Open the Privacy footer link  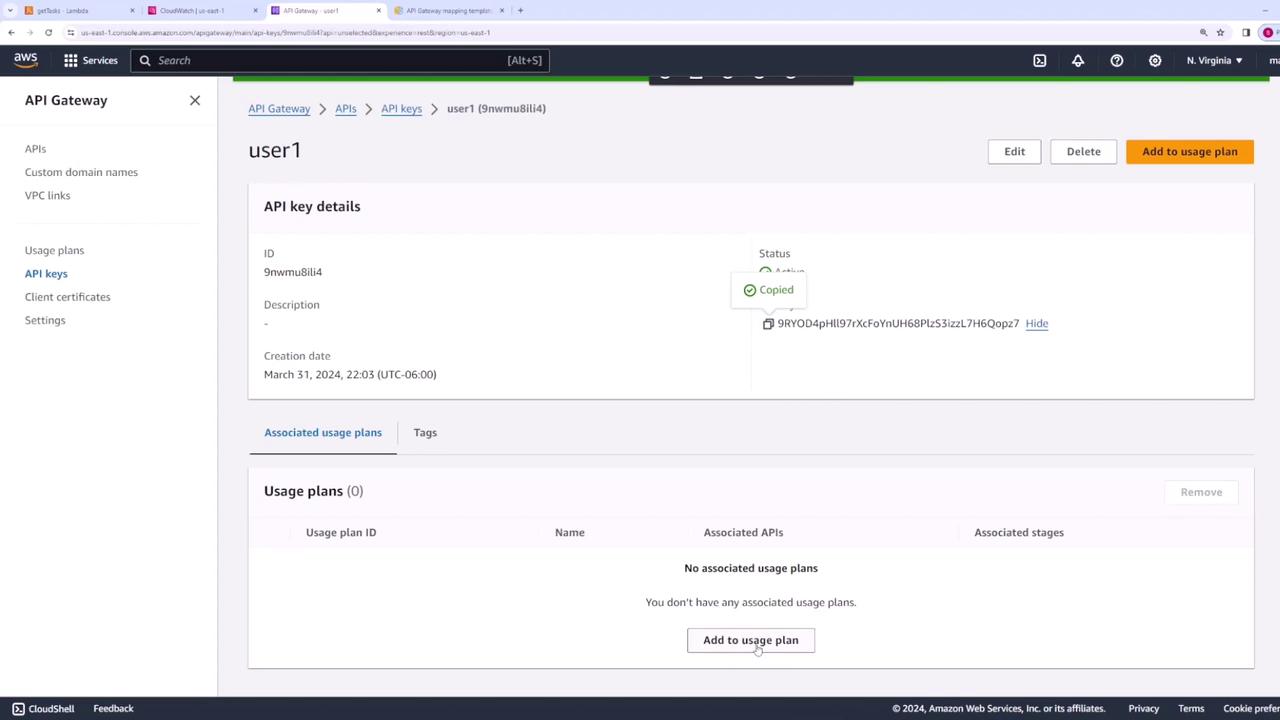[x=1143, y=709]
